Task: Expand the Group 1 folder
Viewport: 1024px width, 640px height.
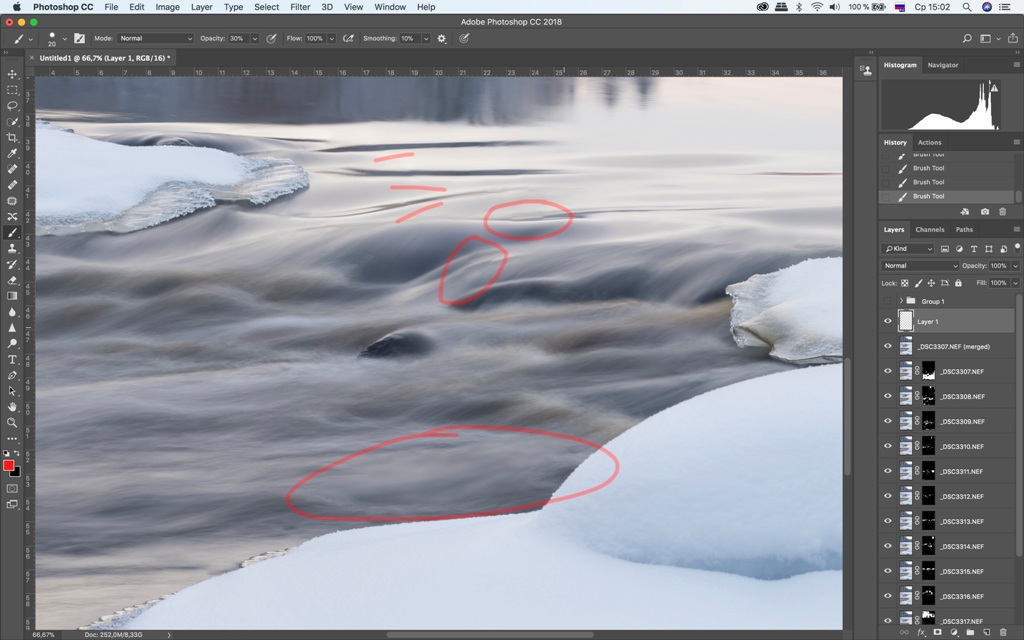Action: click(x=901, y=300)
